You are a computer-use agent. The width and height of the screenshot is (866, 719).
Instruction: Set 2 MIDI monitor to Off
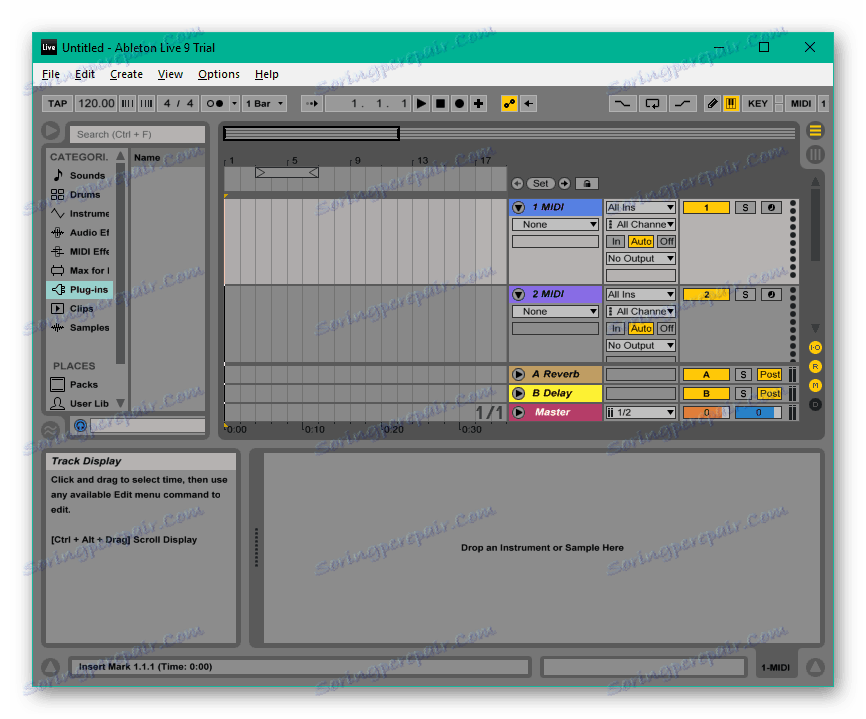click(x=667, y=329)
